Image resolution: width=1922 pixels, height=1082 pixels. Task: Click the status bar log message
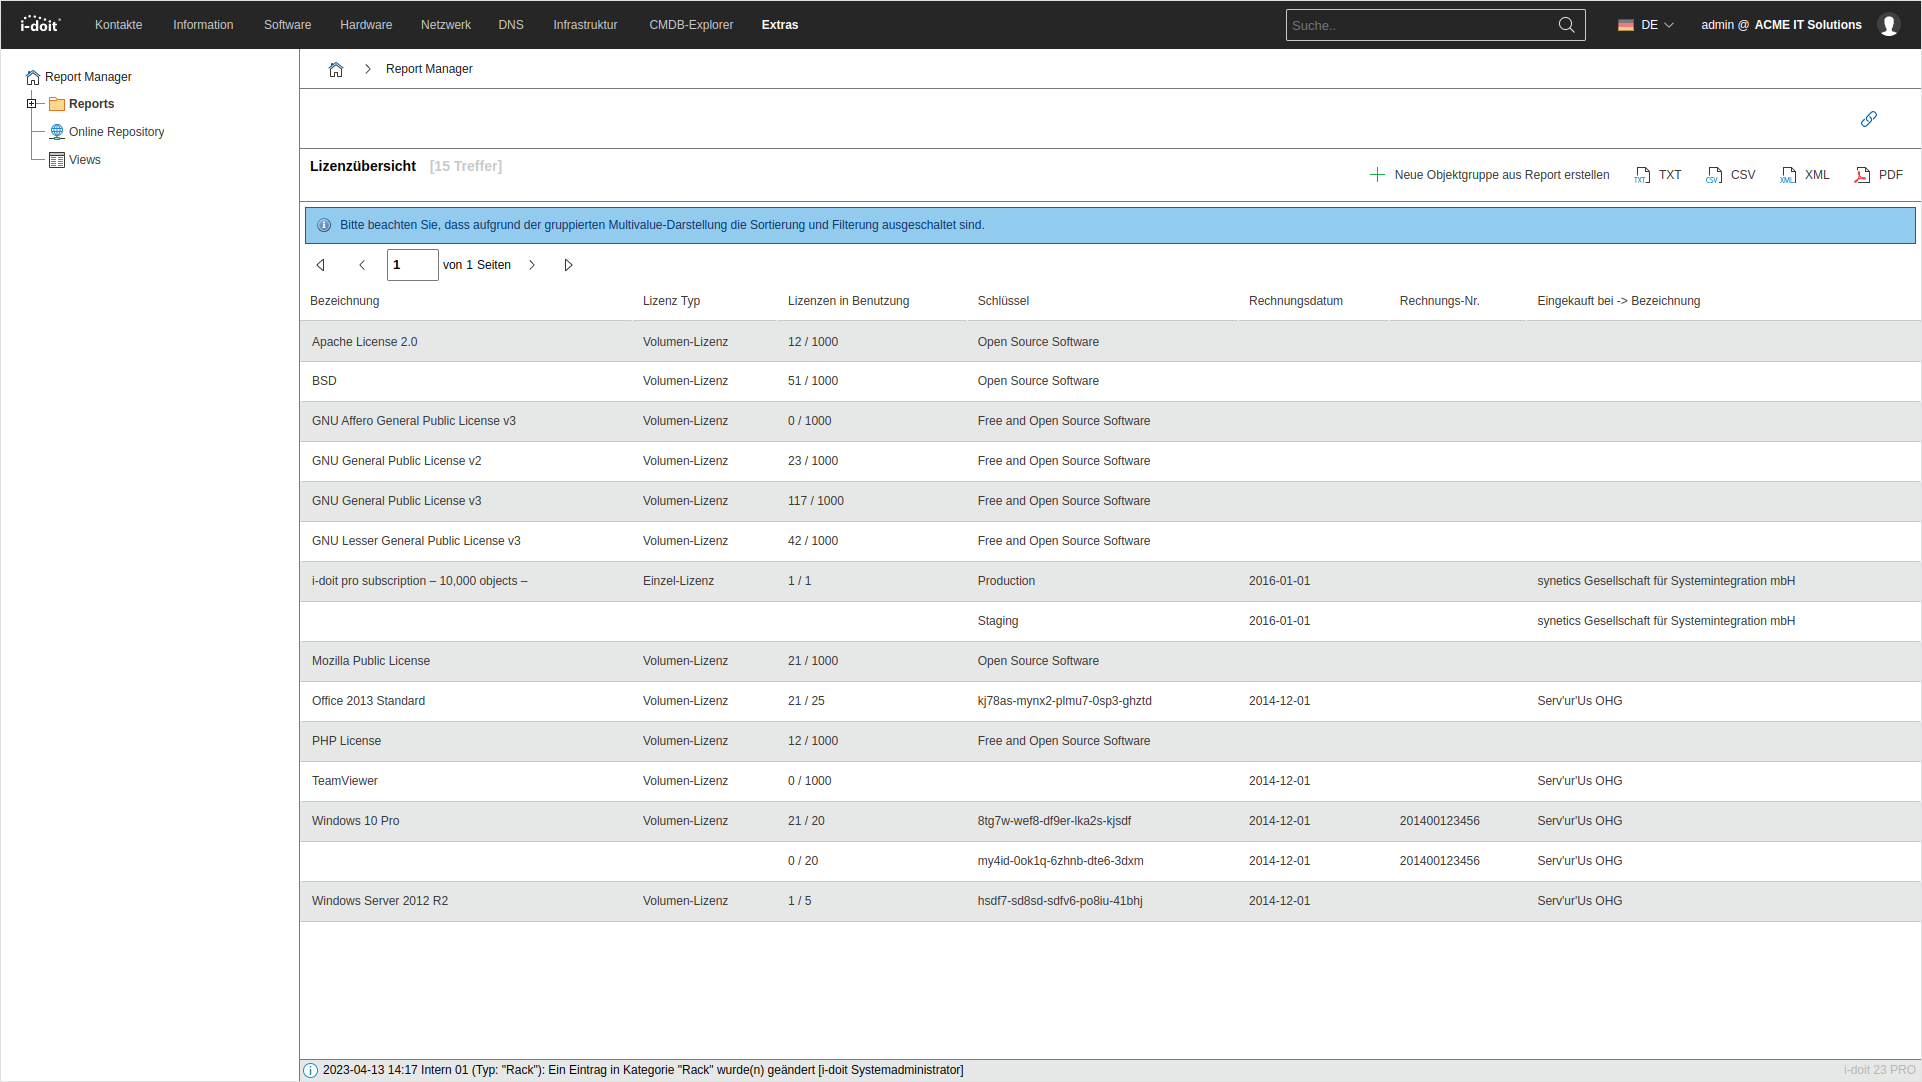(x=643, y=1070)
